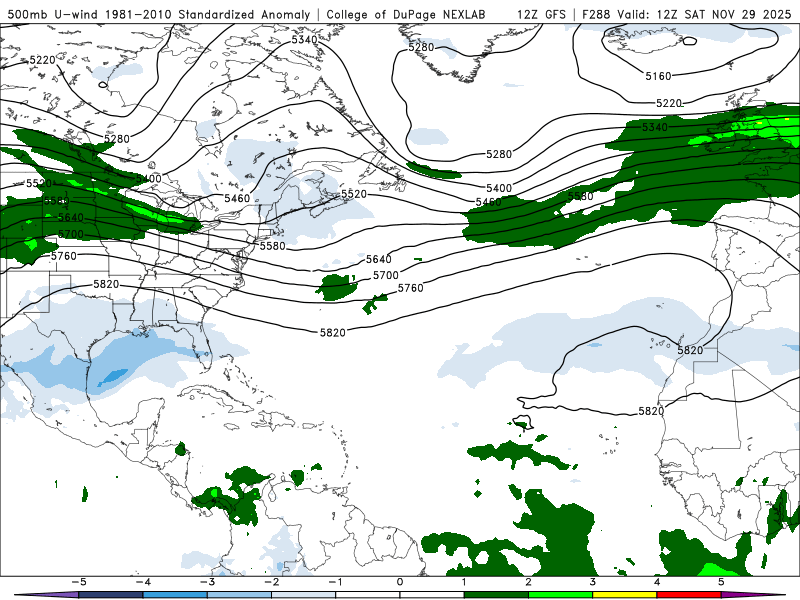This screenshot has width=800, height=600.
Task: Click the 5280 contour label over southern Greenland
Action: tap(421, 47)
